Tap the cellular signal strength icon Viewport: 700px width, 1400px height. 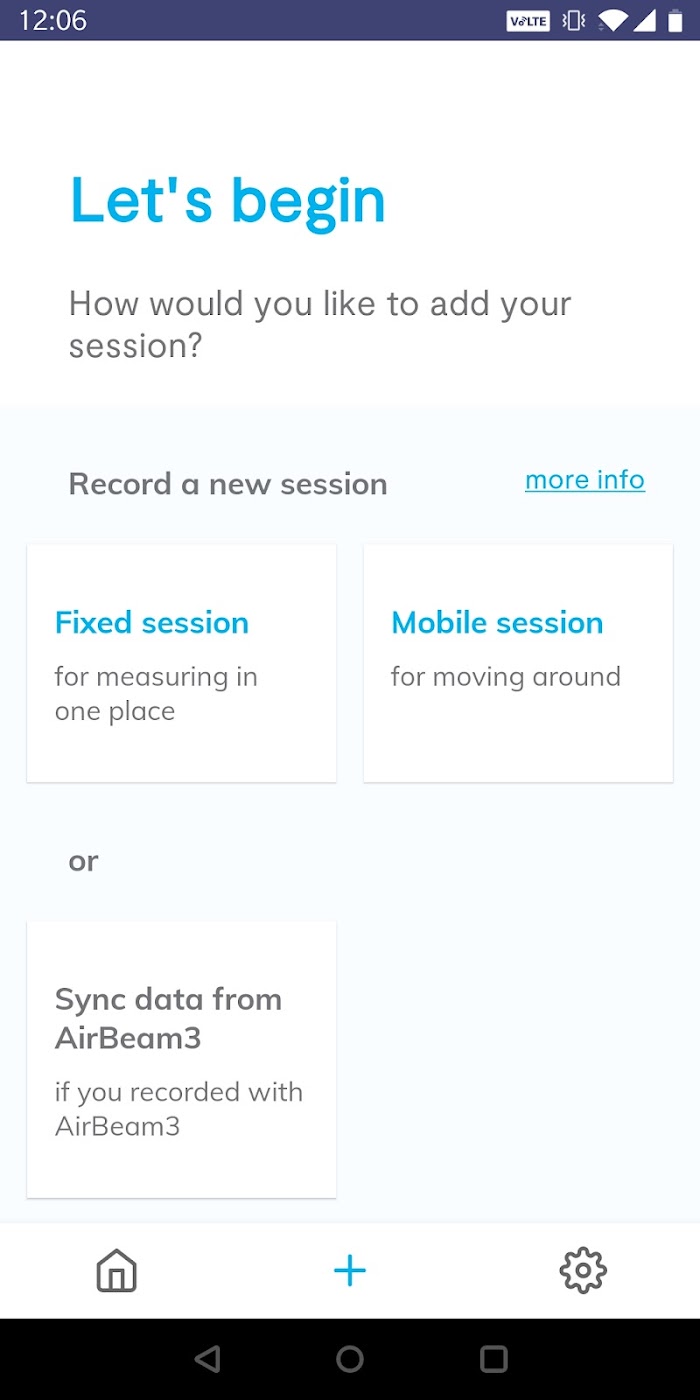644,20
